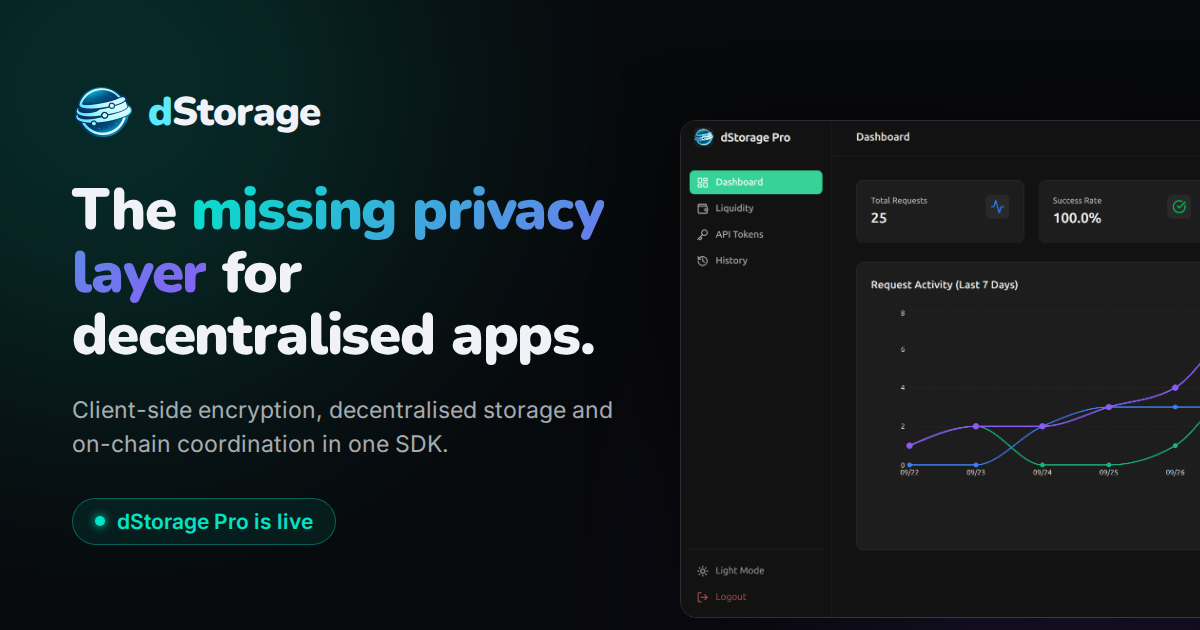Click the 09/26 date label on chart

coord(1175,473)
